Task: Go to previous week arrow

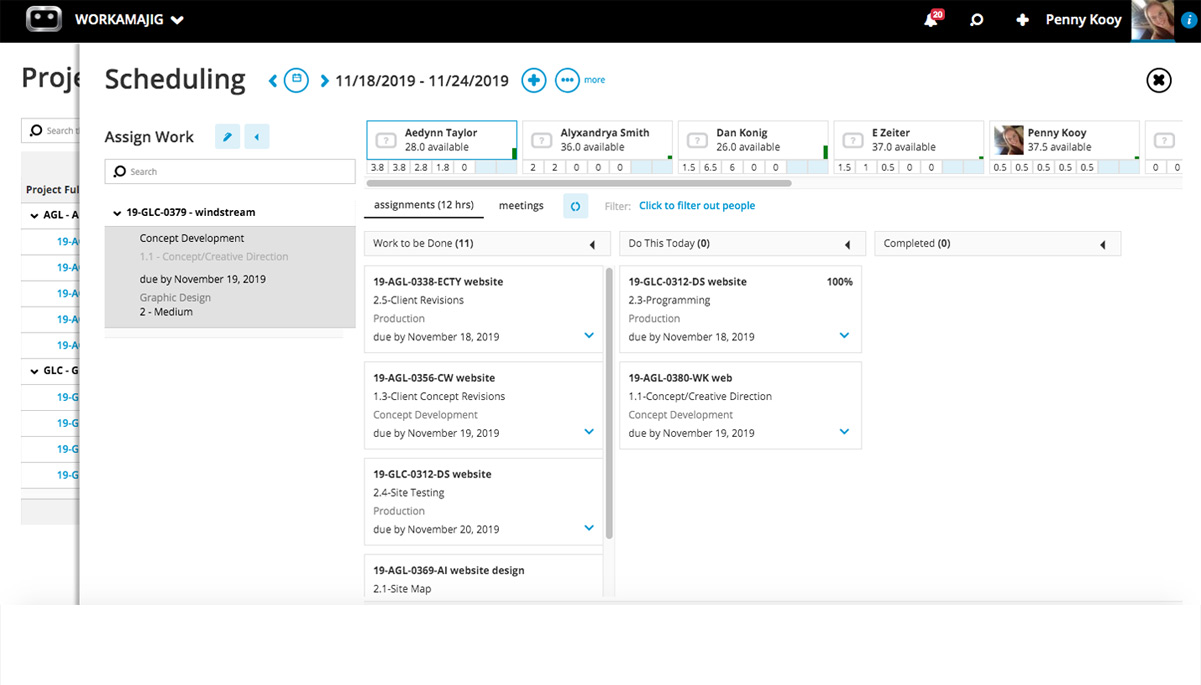Action: 273,81
